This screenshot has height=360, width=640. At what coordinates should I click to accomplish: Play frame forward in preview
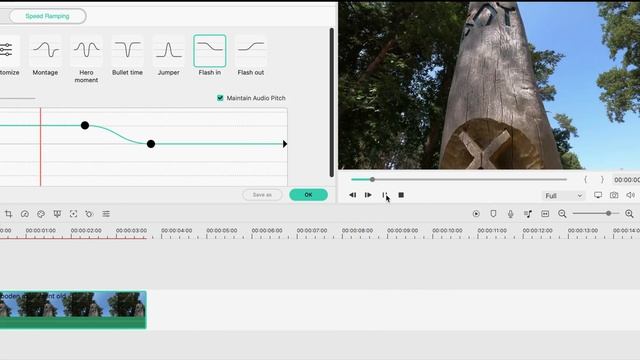pos(368,195)
